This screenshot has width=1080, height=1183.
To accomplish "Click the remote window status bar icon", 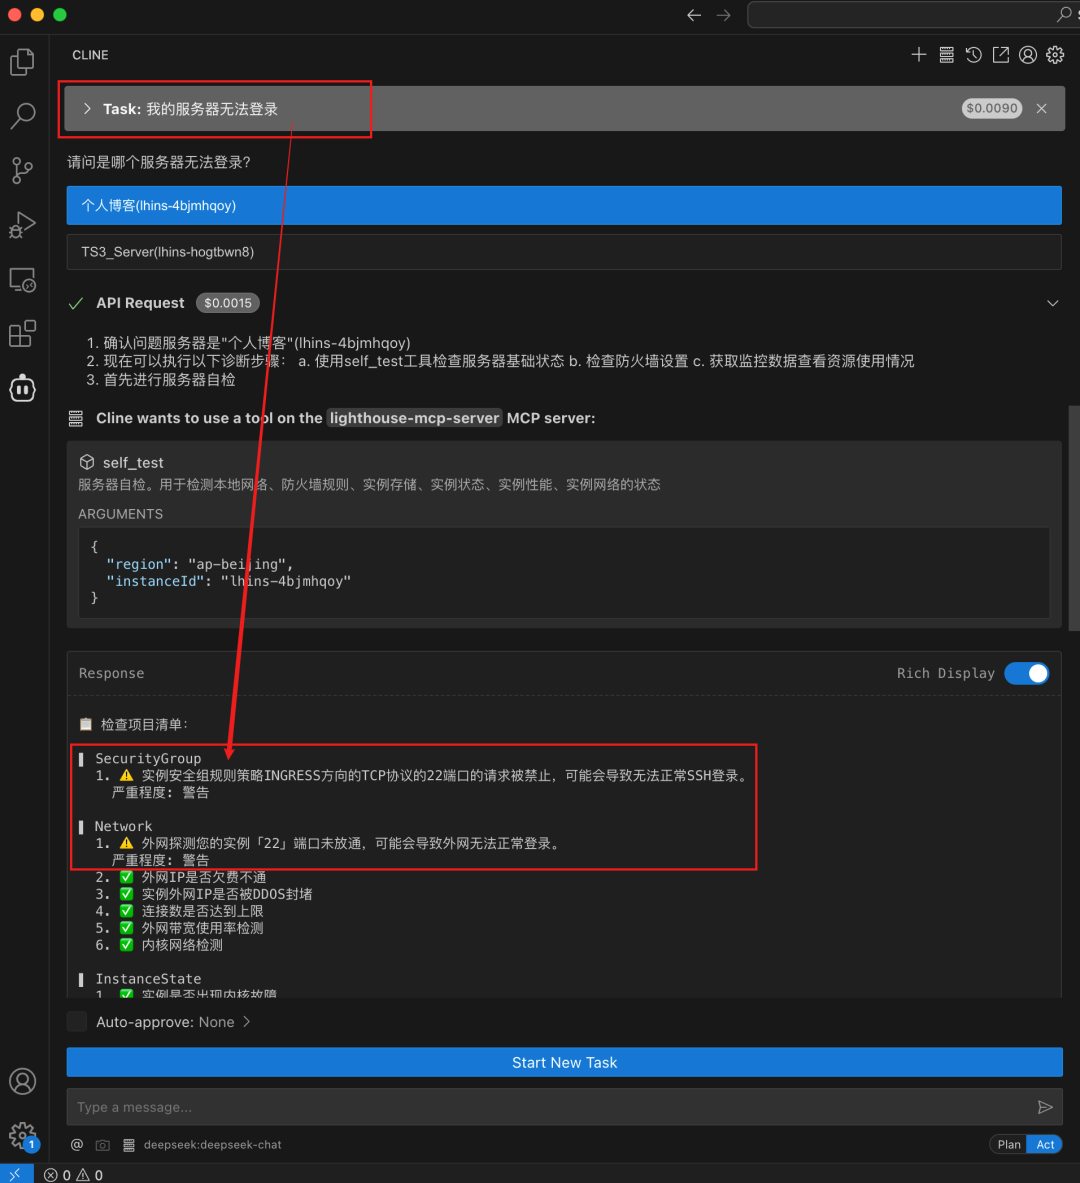I will (x=16, y=1174).
